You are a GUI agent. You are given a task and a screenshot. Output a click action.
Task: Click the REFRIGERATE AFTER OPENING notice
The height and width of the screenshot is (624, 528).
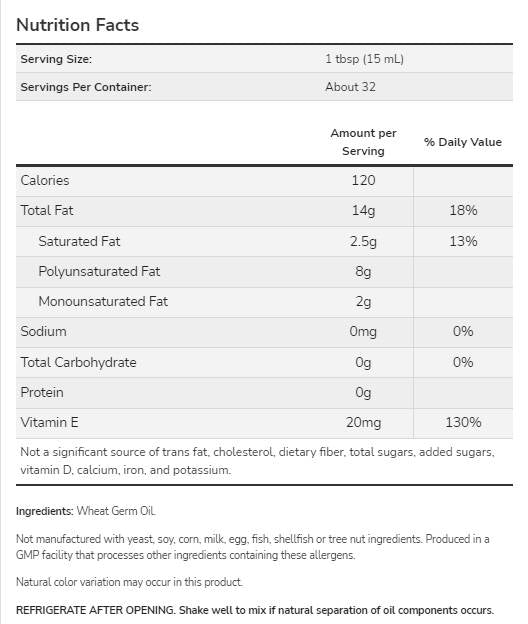(255, 610)
